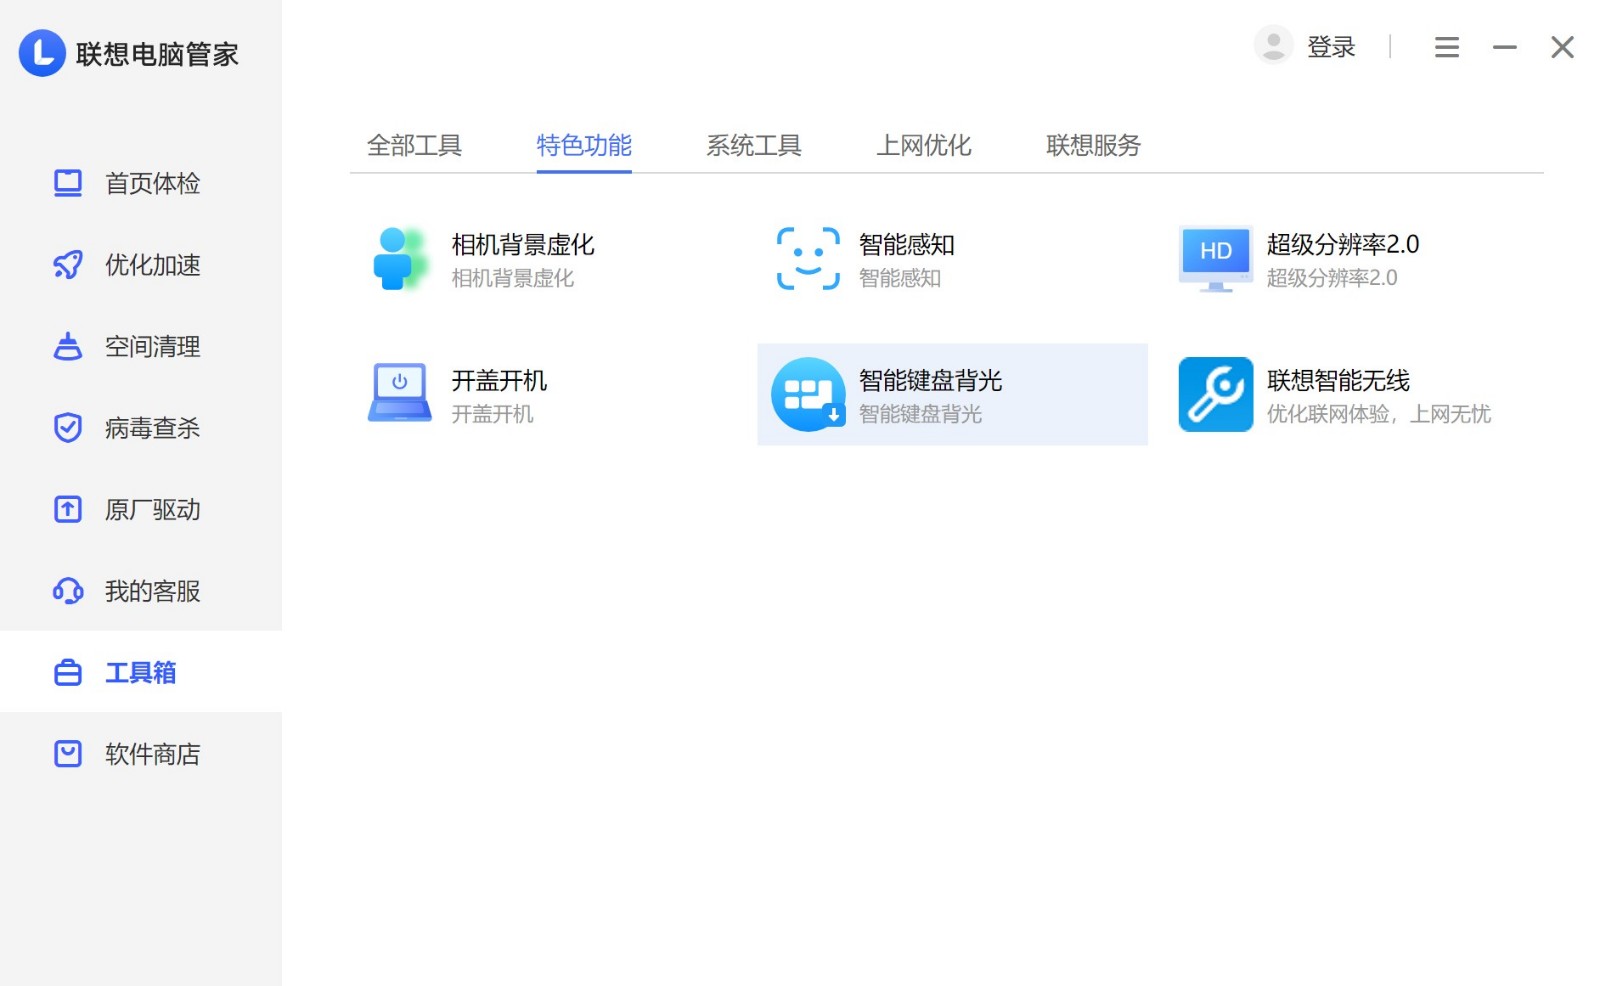1600x986 pixels.
Task: Click the user avatar icon
Action: coord(1273,45)
